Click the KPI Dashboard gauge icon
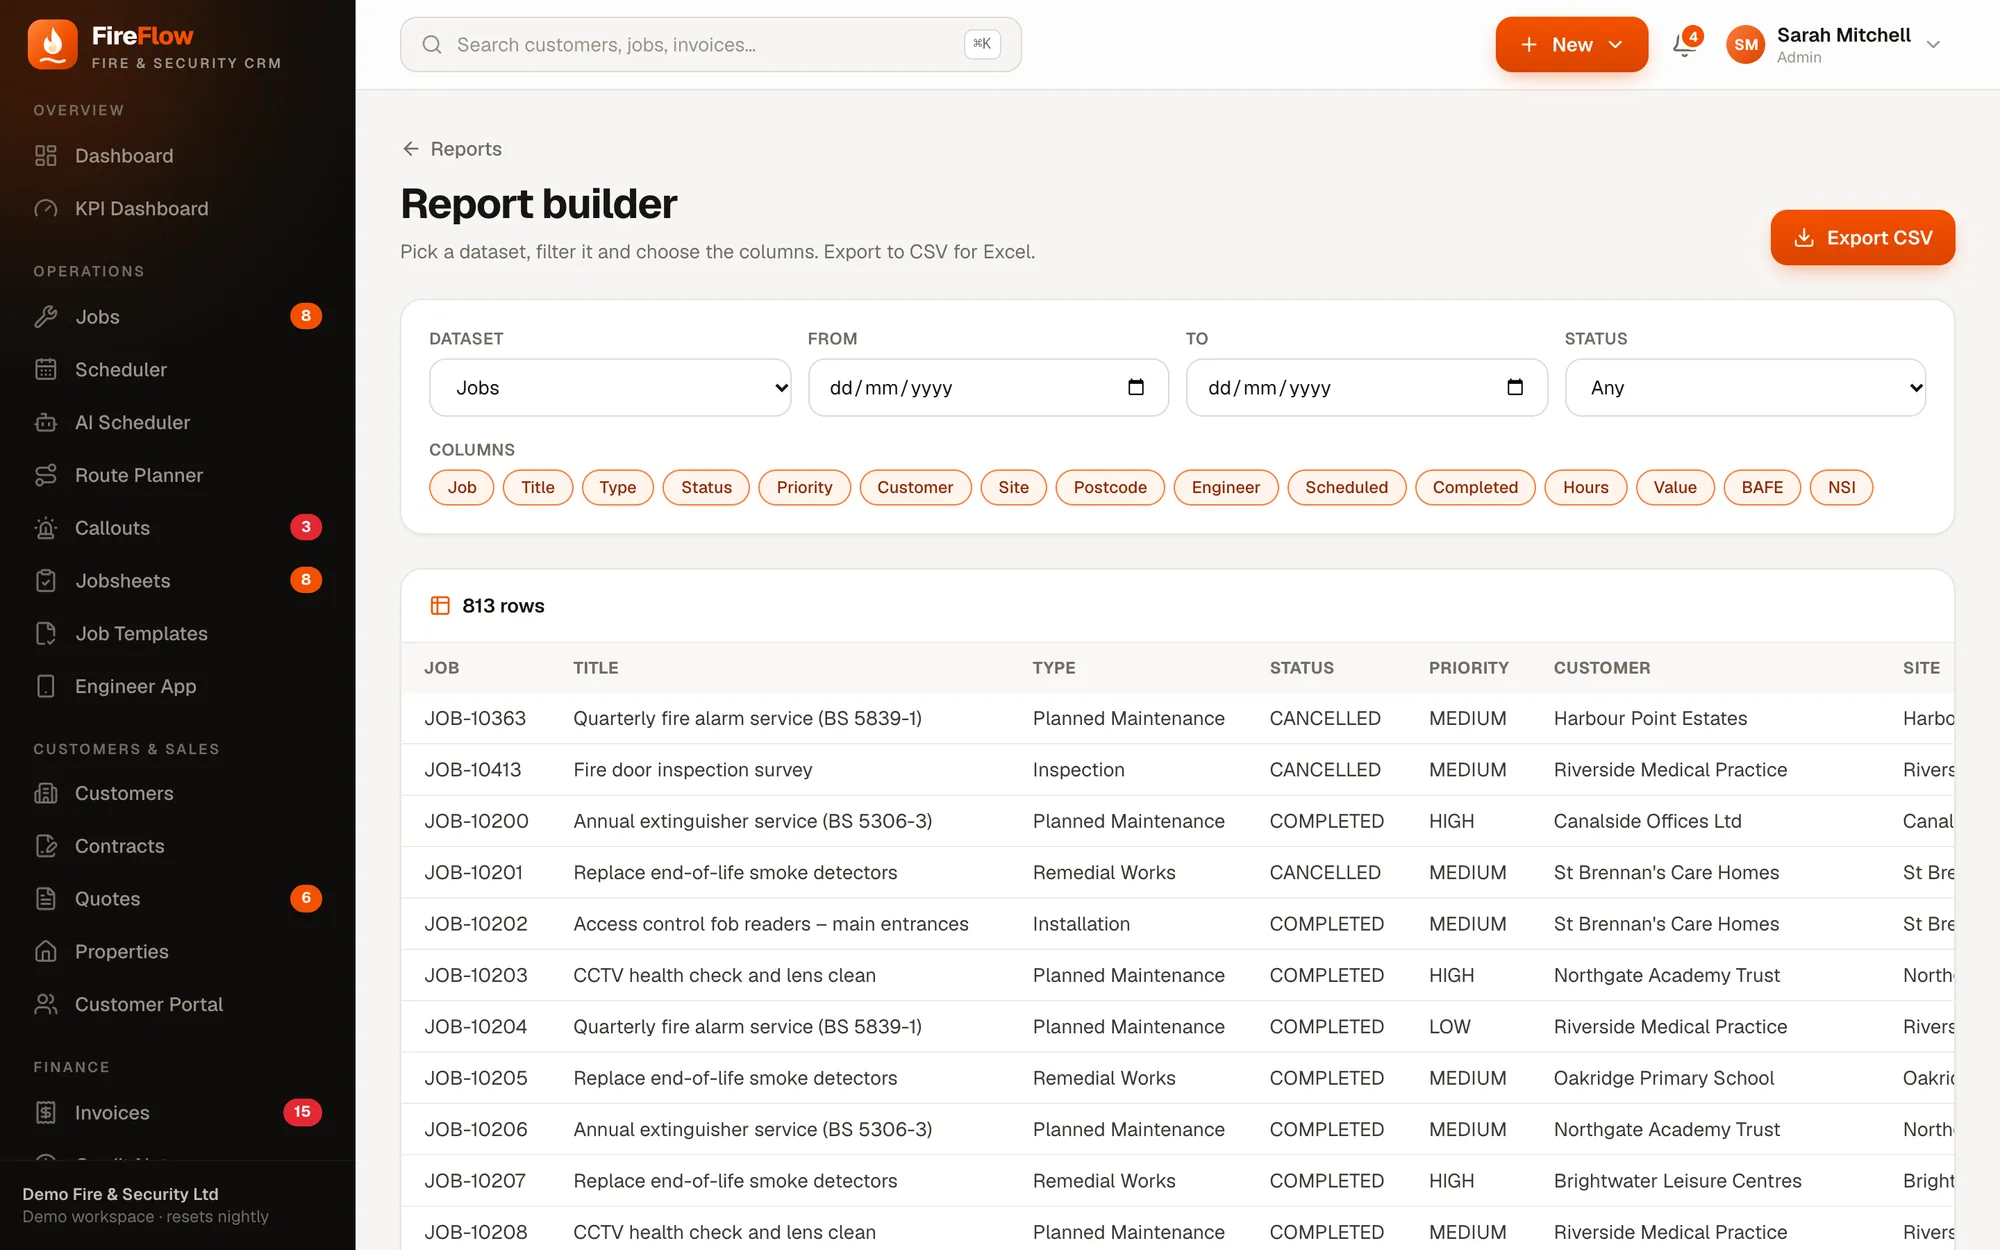This screenshot has height=1250, width=2000. click(x=46, y=209)
